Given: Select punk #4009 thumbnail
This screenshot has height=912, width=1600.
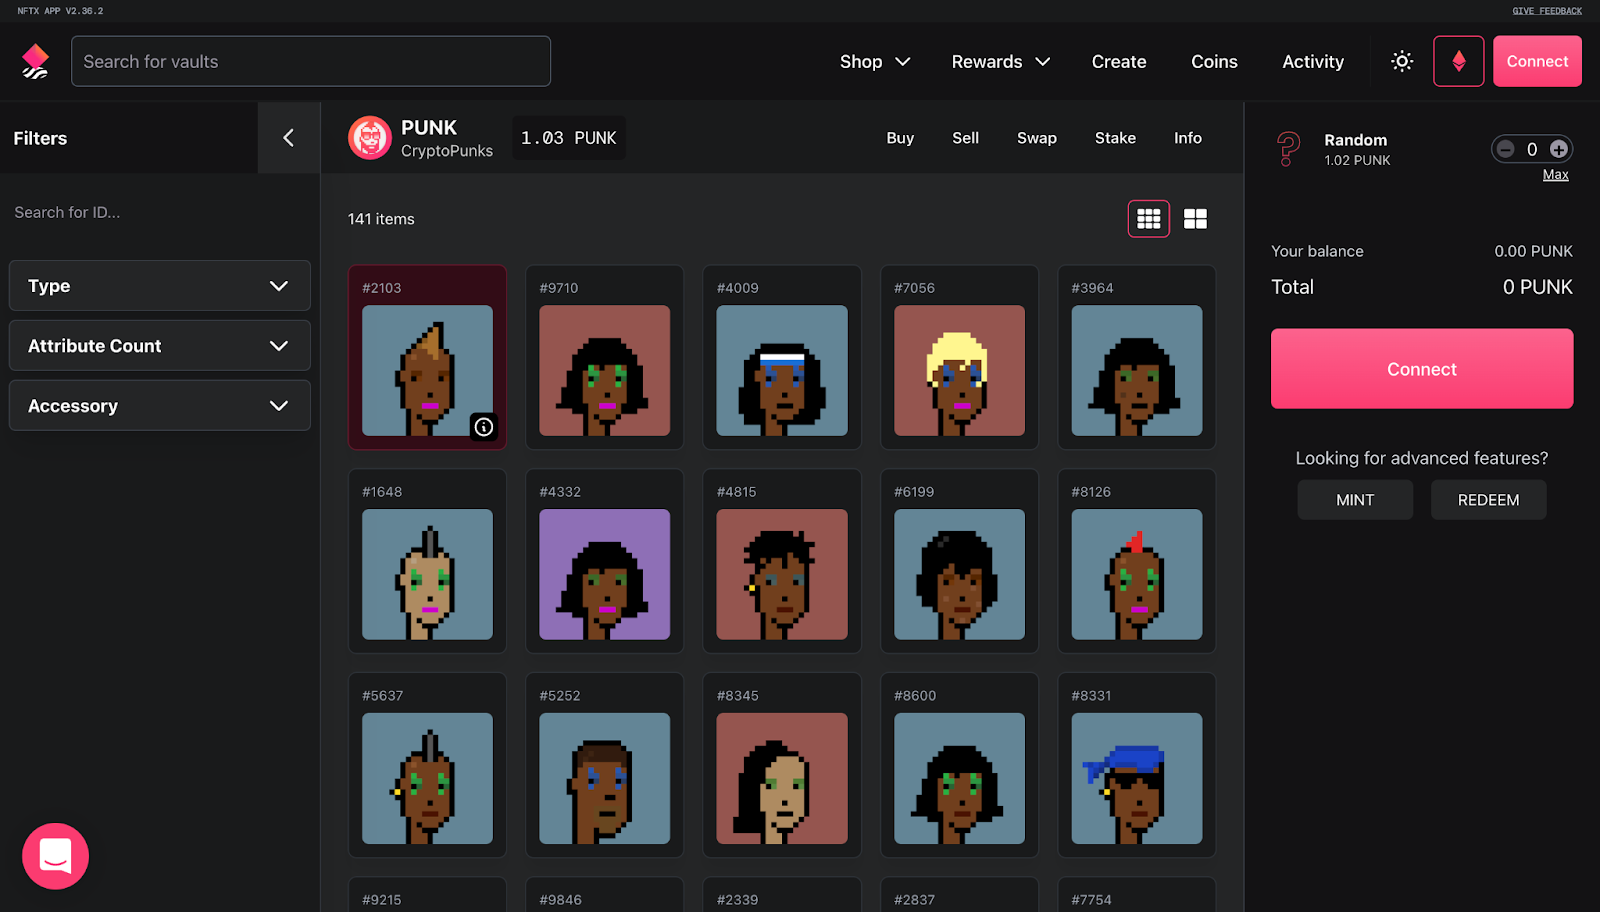Looking at the screenshot, I should click(x=782, y=370).
